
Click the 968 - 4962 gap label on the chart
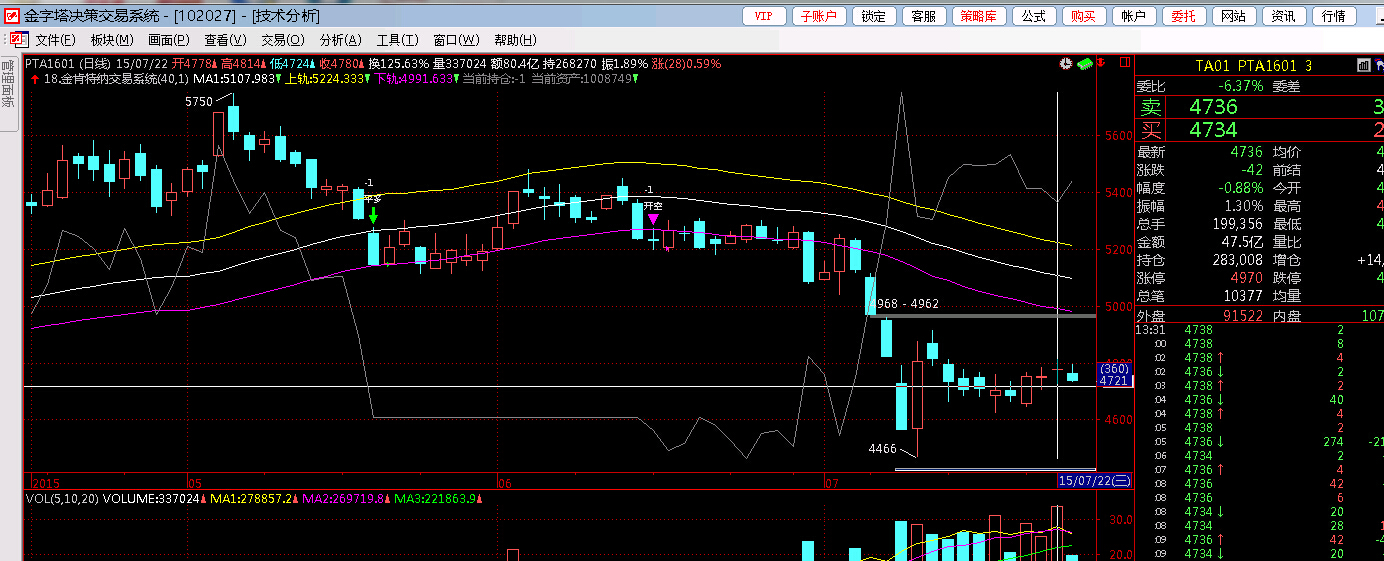click(x=908, y=303)
